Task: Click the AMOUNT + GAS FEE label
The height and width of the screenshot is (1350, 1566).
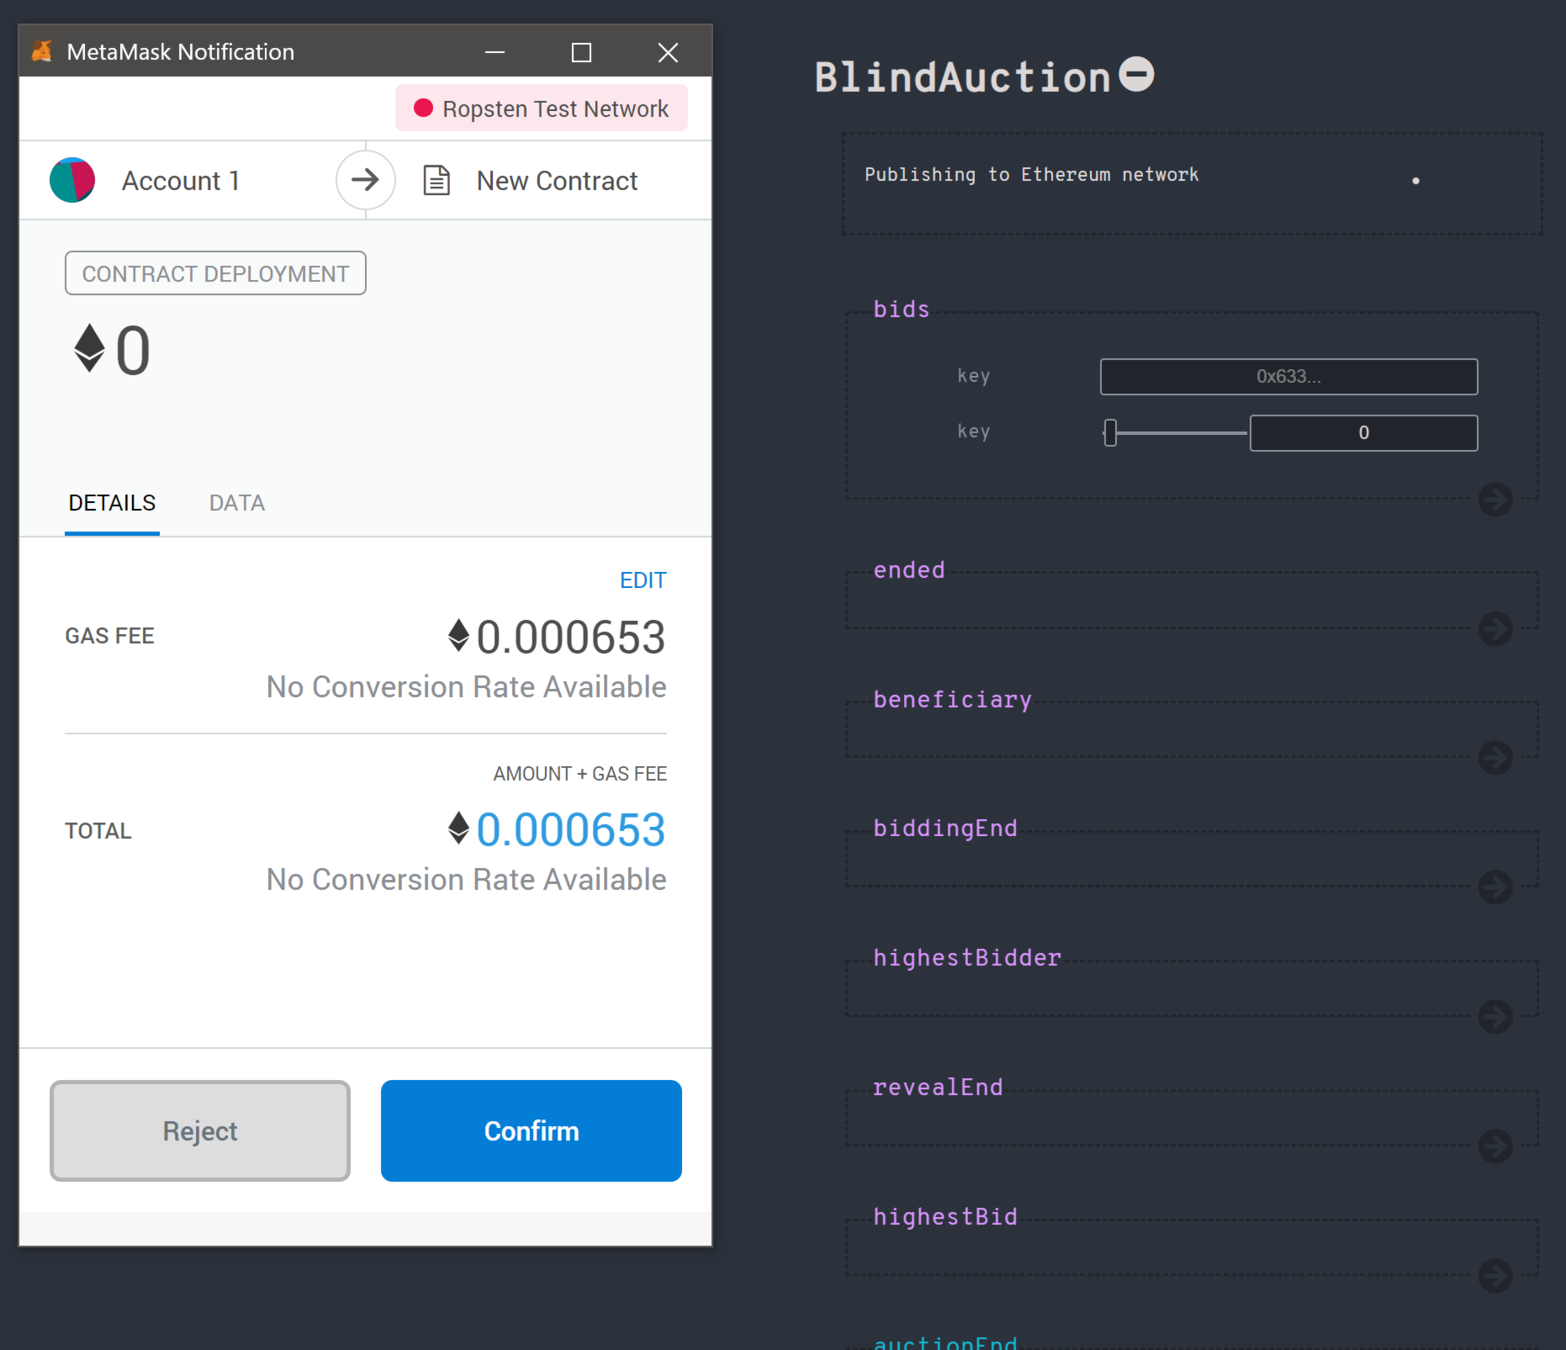Action: pyautogui.click(x=580, y=774)
